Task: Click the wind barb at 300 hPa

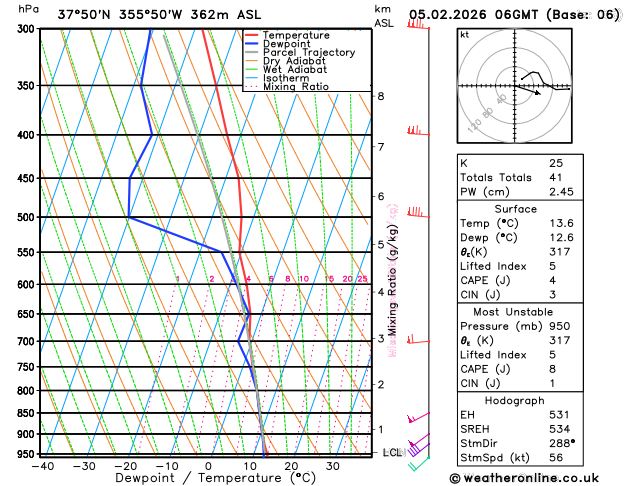Action: pyautogui.click(x=418, y=24)
